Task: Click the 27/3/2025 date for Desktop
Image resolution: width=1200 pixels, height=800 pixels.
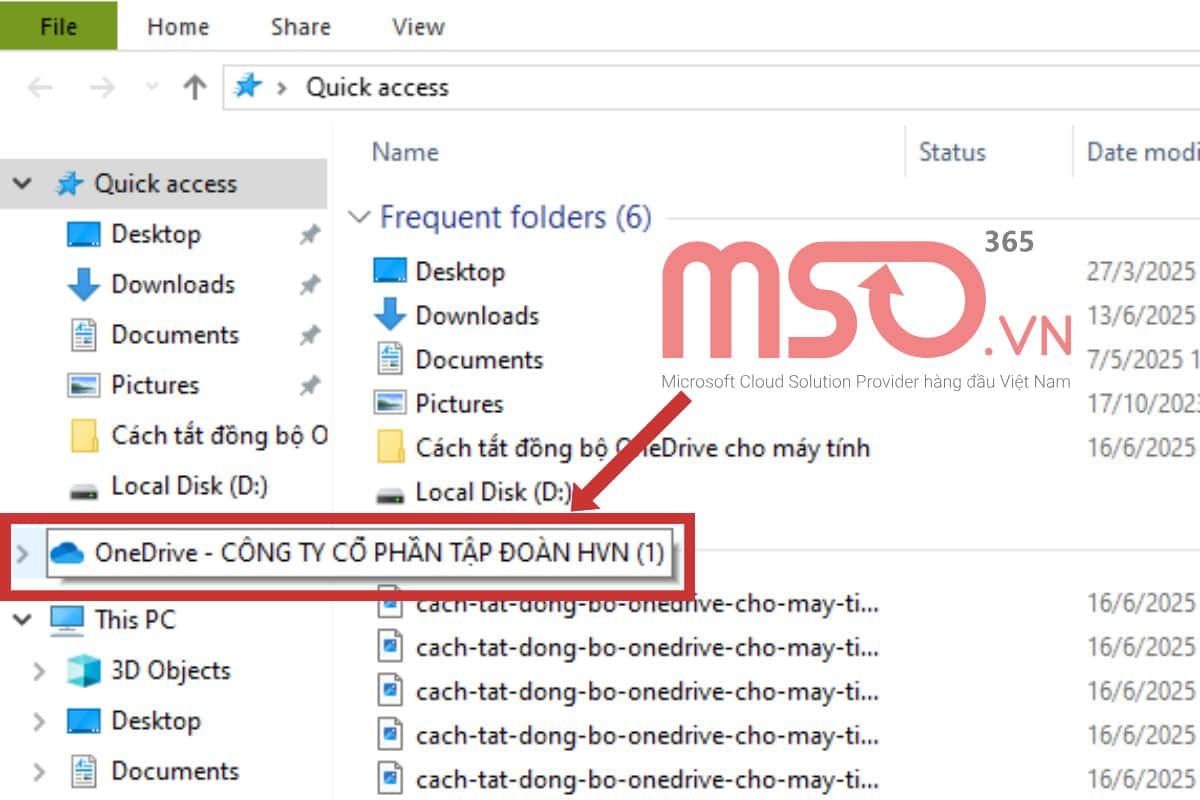Action: point(1142,272)
